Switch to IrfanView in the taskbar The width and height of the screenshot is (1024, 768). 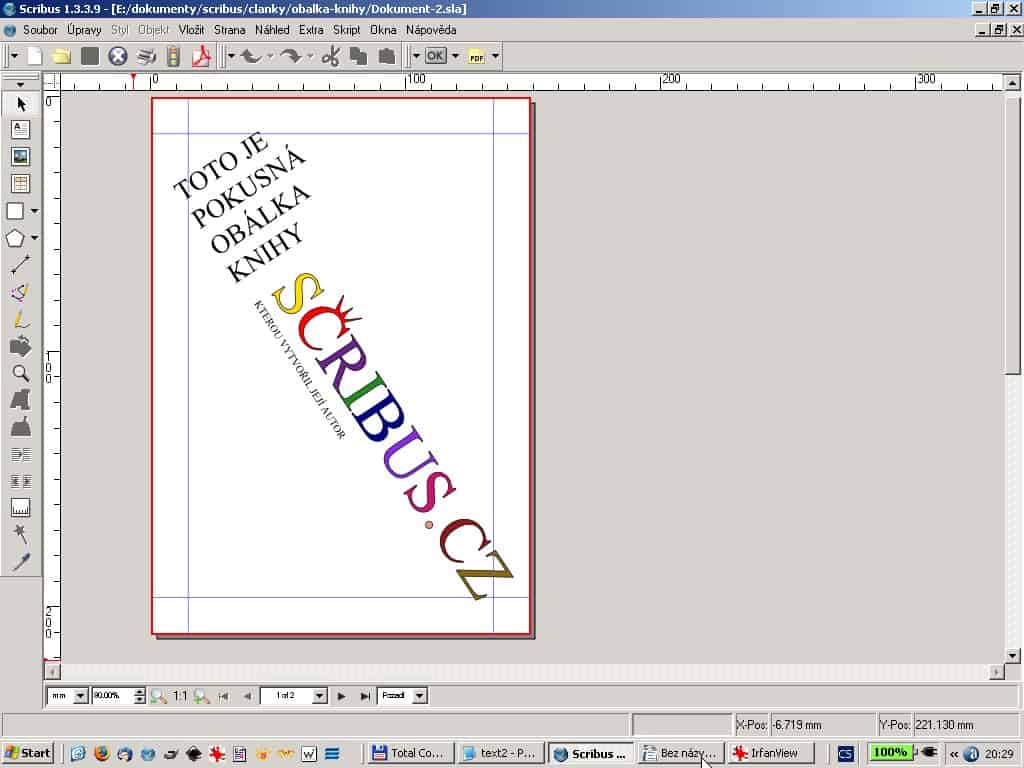tap(771, 754)
